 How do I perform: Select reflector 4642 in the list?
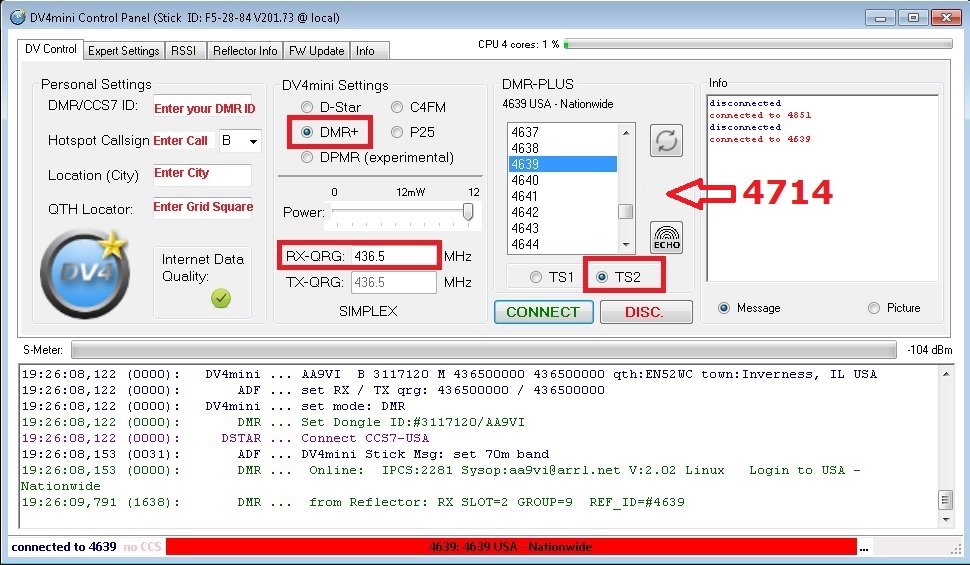click(562, 212)
